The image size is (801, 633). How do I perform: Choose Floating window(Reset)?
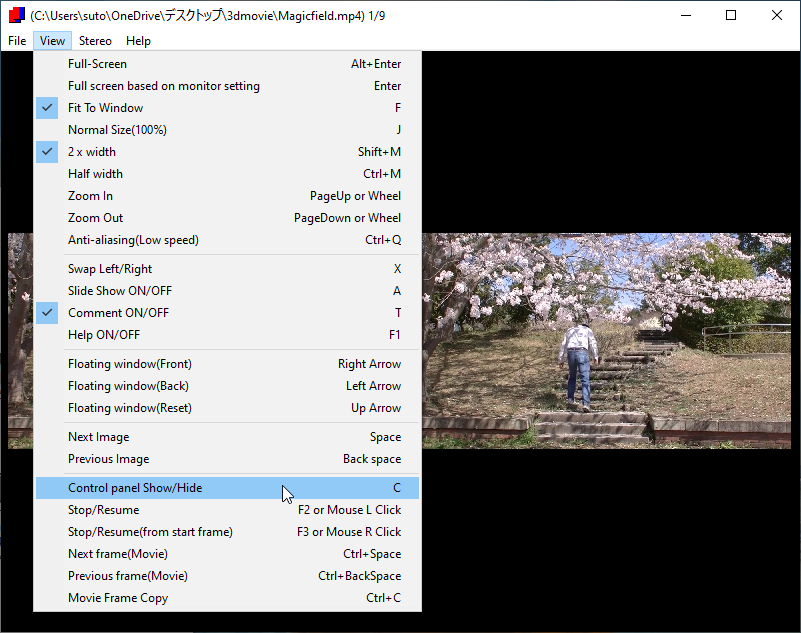[227, 408]
